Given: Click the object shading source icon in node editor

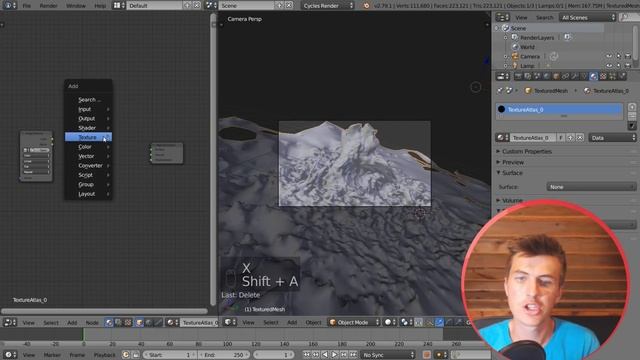Looking at the screenshot, I should 140,322.
